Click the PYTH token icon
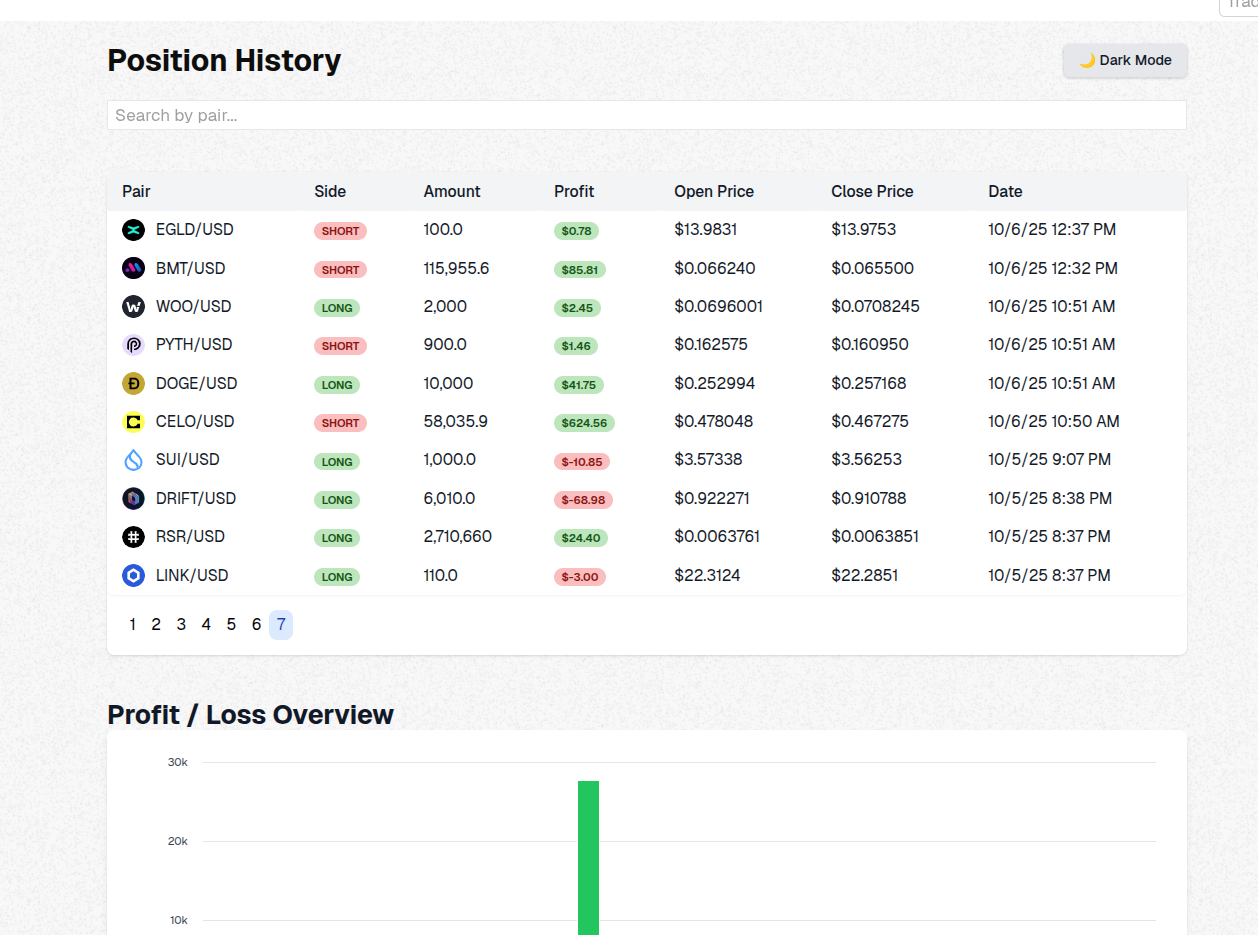 [133, 345]
